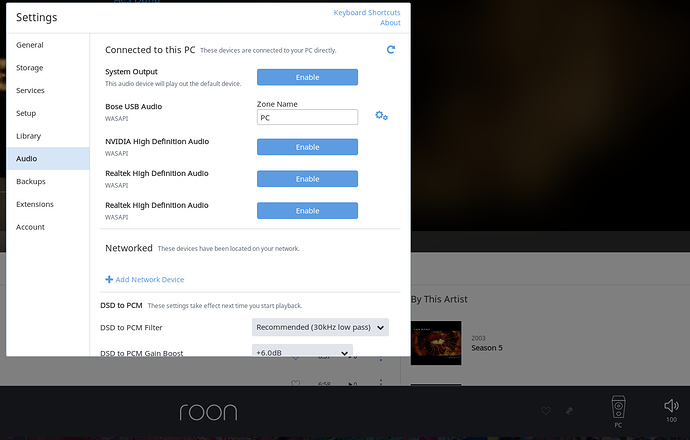Open DSD to PCM Filter dropdown
Viewport: 690px width, 440px height.
coord(320,327)
